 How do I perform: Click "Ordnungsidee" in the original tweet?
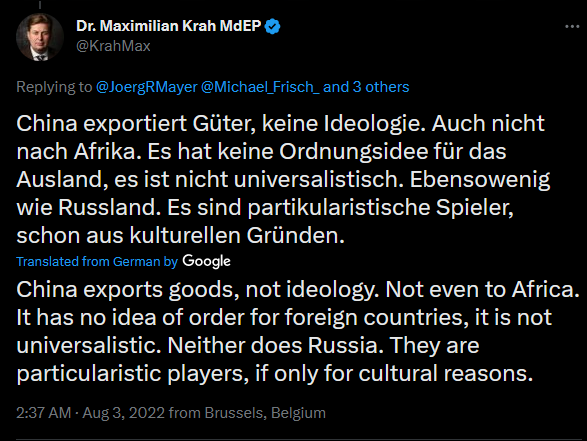pos(353,152)
